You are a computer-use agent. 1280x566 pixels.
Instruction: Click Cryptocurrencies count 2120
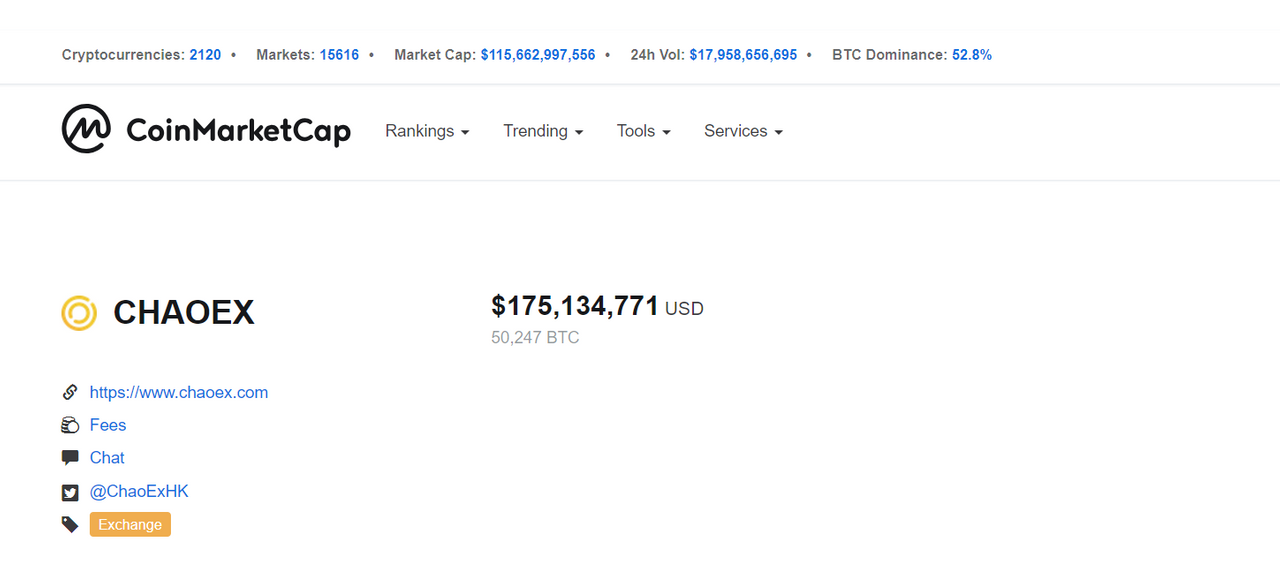pos(205,55)
